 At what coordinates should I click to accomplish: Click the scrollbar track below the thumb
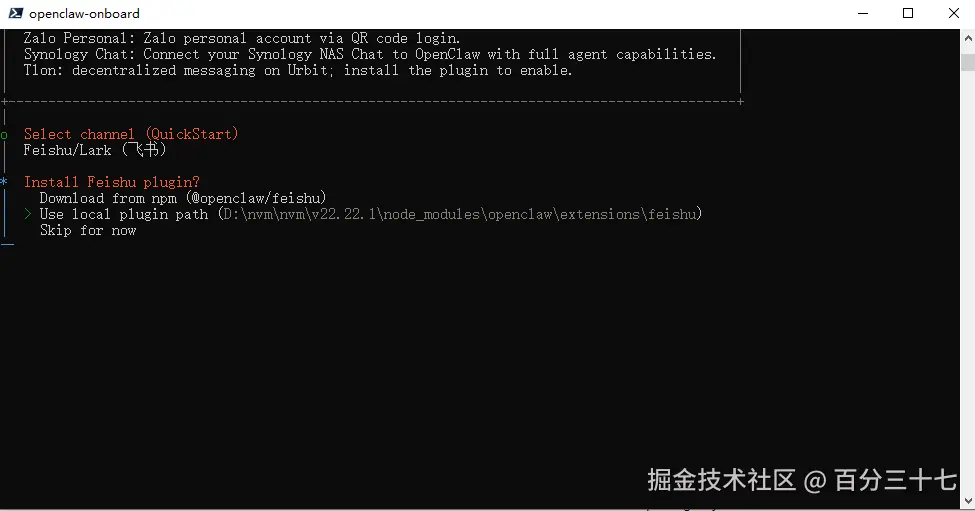click(967, 300)
